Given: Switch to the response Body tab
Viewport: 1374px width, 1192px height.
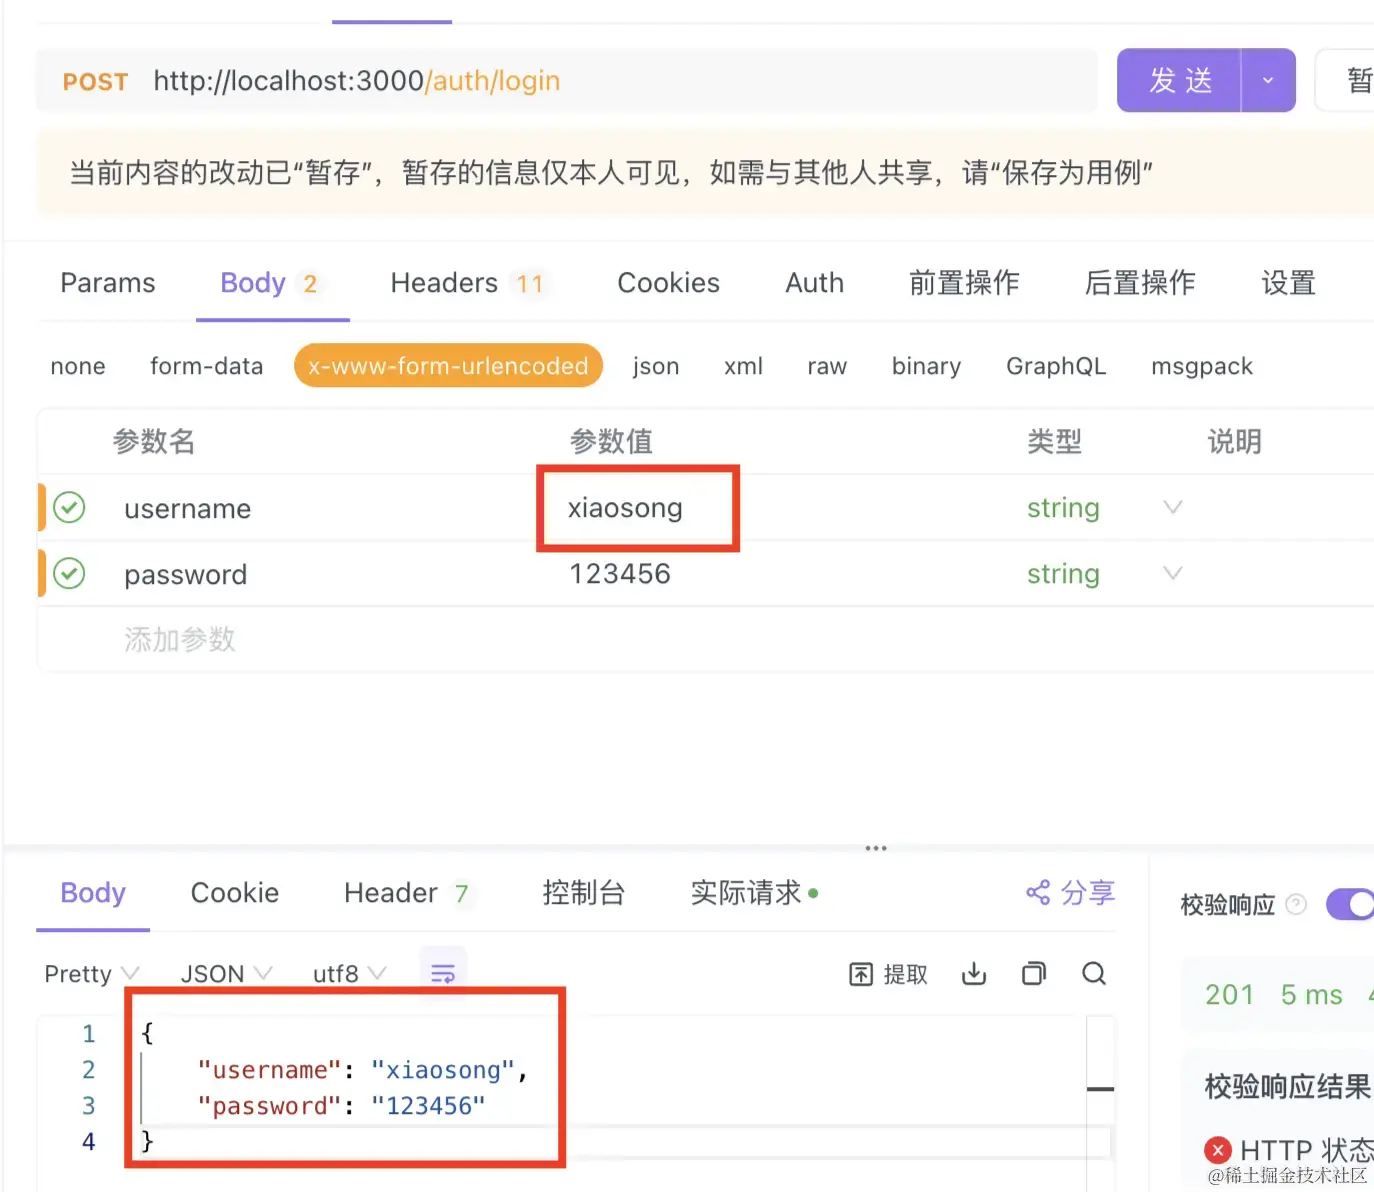Looking at the screenshot, I should 93,893.
